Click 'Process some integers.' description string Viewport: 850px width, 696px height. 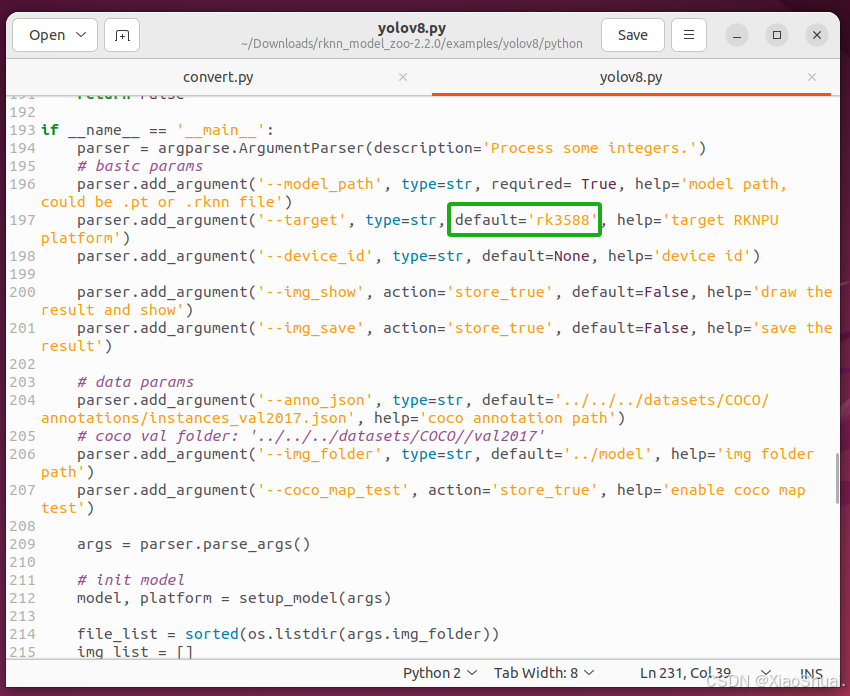590,148
